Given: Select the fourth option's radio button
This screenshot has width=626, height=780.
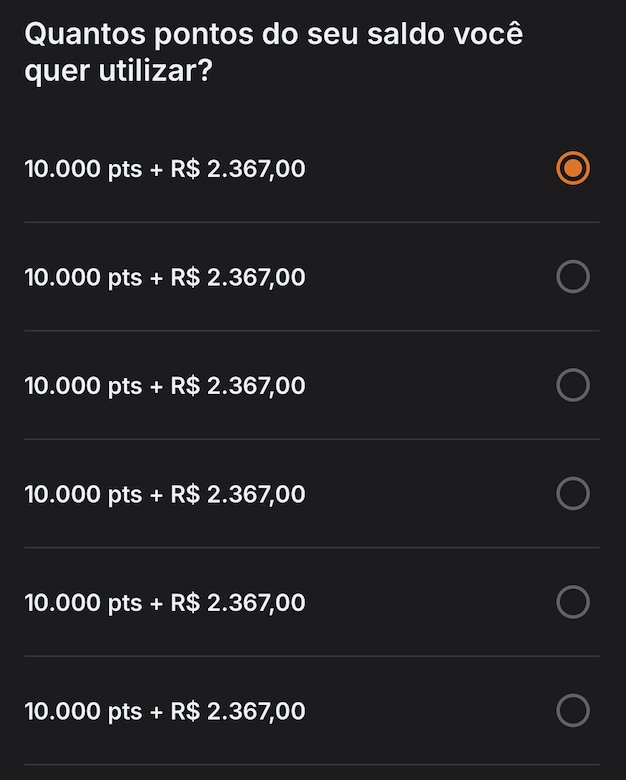Looking at the screenshot, I should coord(573,493).
